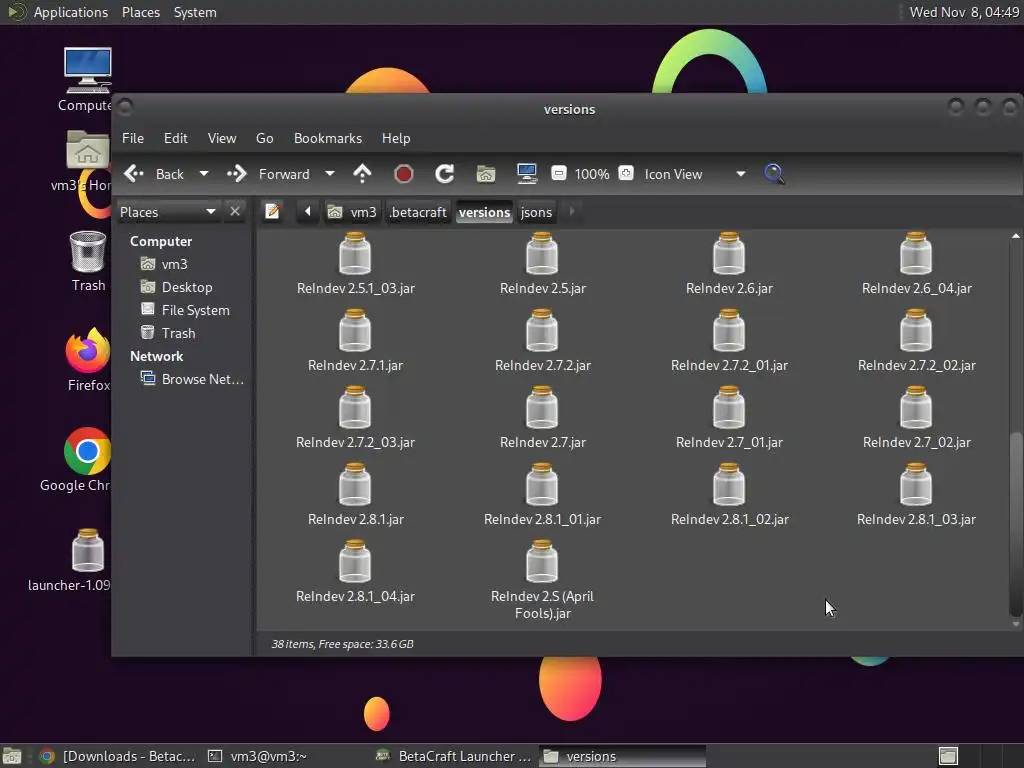Click the Stop loading icon
1024x768 pixels.
404,174
